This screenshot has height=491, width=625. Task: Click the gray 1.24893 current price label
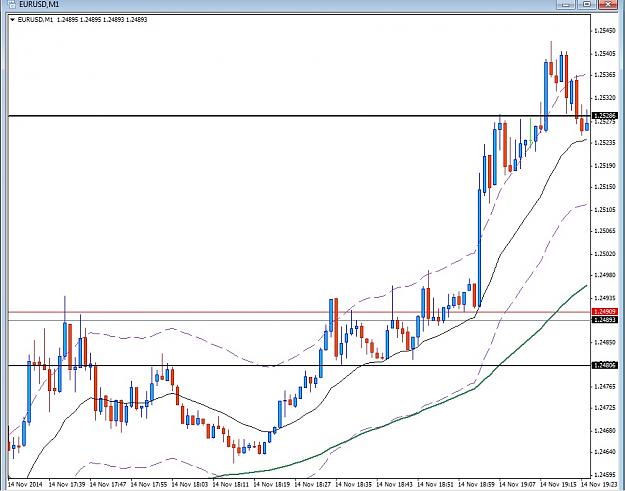(605, 320)
